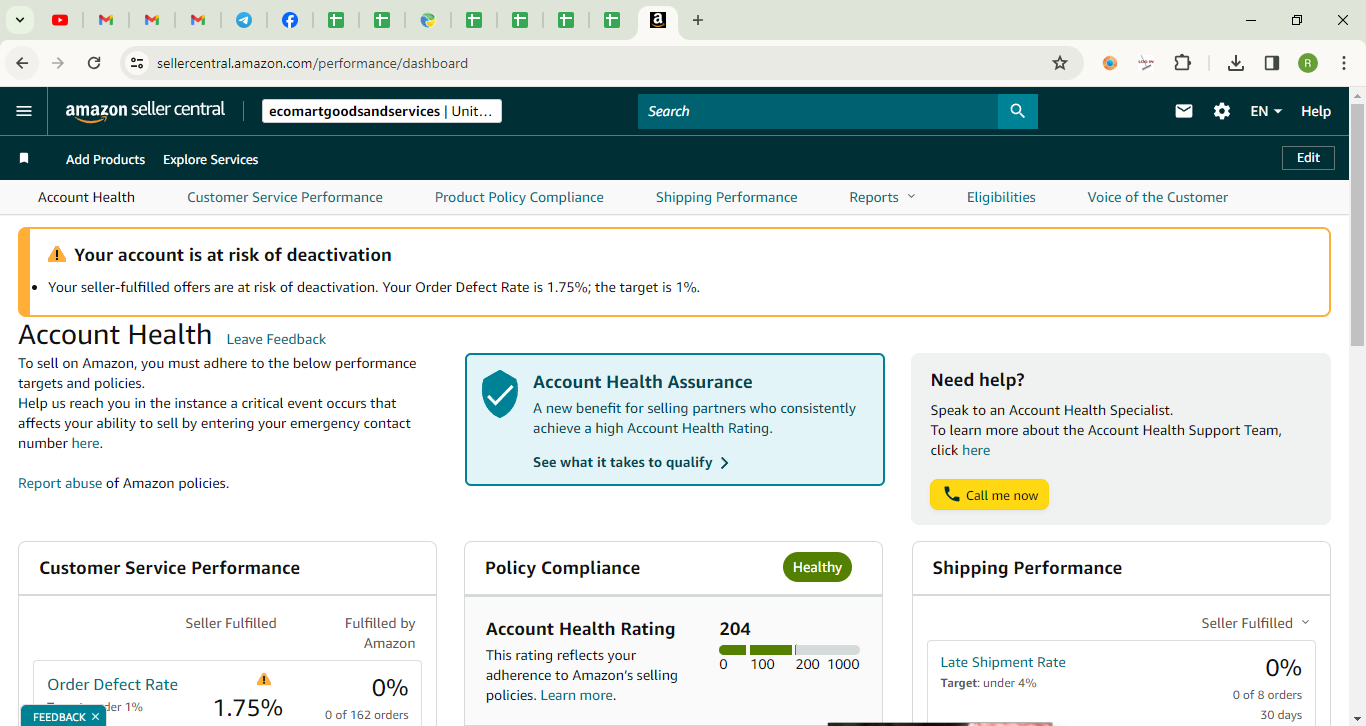Toggle the browser side panel icon
Viewport: 1366px width, 726px height.
[x=1272, y=63]
